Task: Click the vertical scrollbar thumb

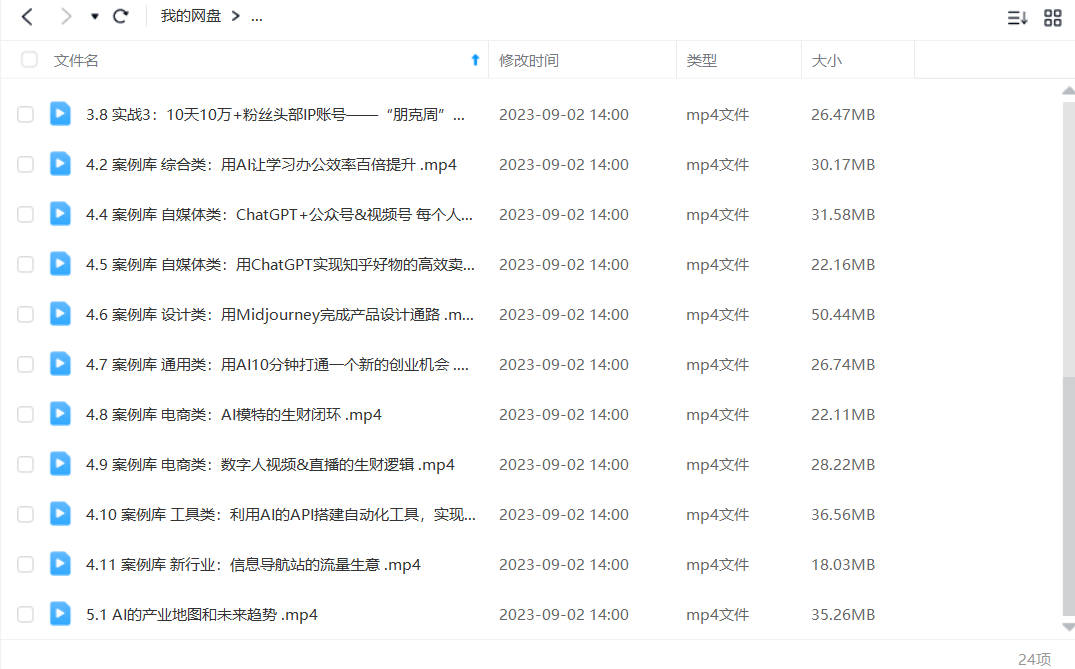Action: point(1068,496)
